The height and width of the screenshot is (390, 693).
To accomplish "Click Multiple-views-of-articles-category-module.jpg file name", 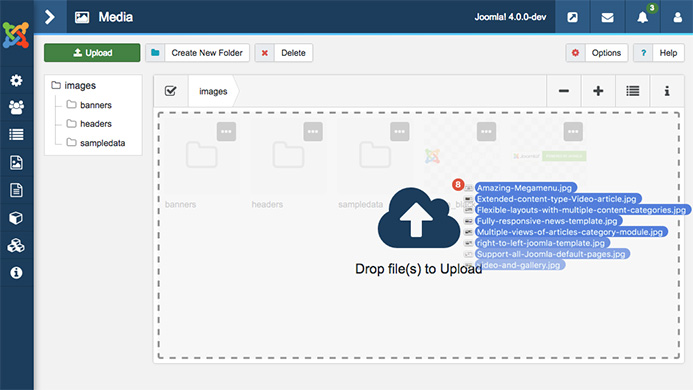I will click(570, 232).
